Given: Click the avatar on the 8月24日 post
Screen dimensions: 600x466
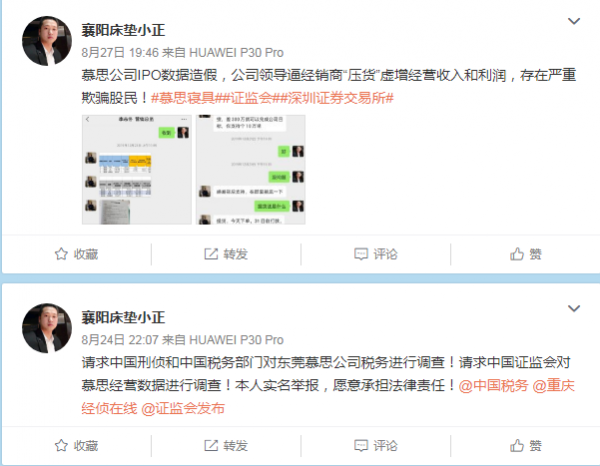Looking at the screenshot, I should click(47, 328).
